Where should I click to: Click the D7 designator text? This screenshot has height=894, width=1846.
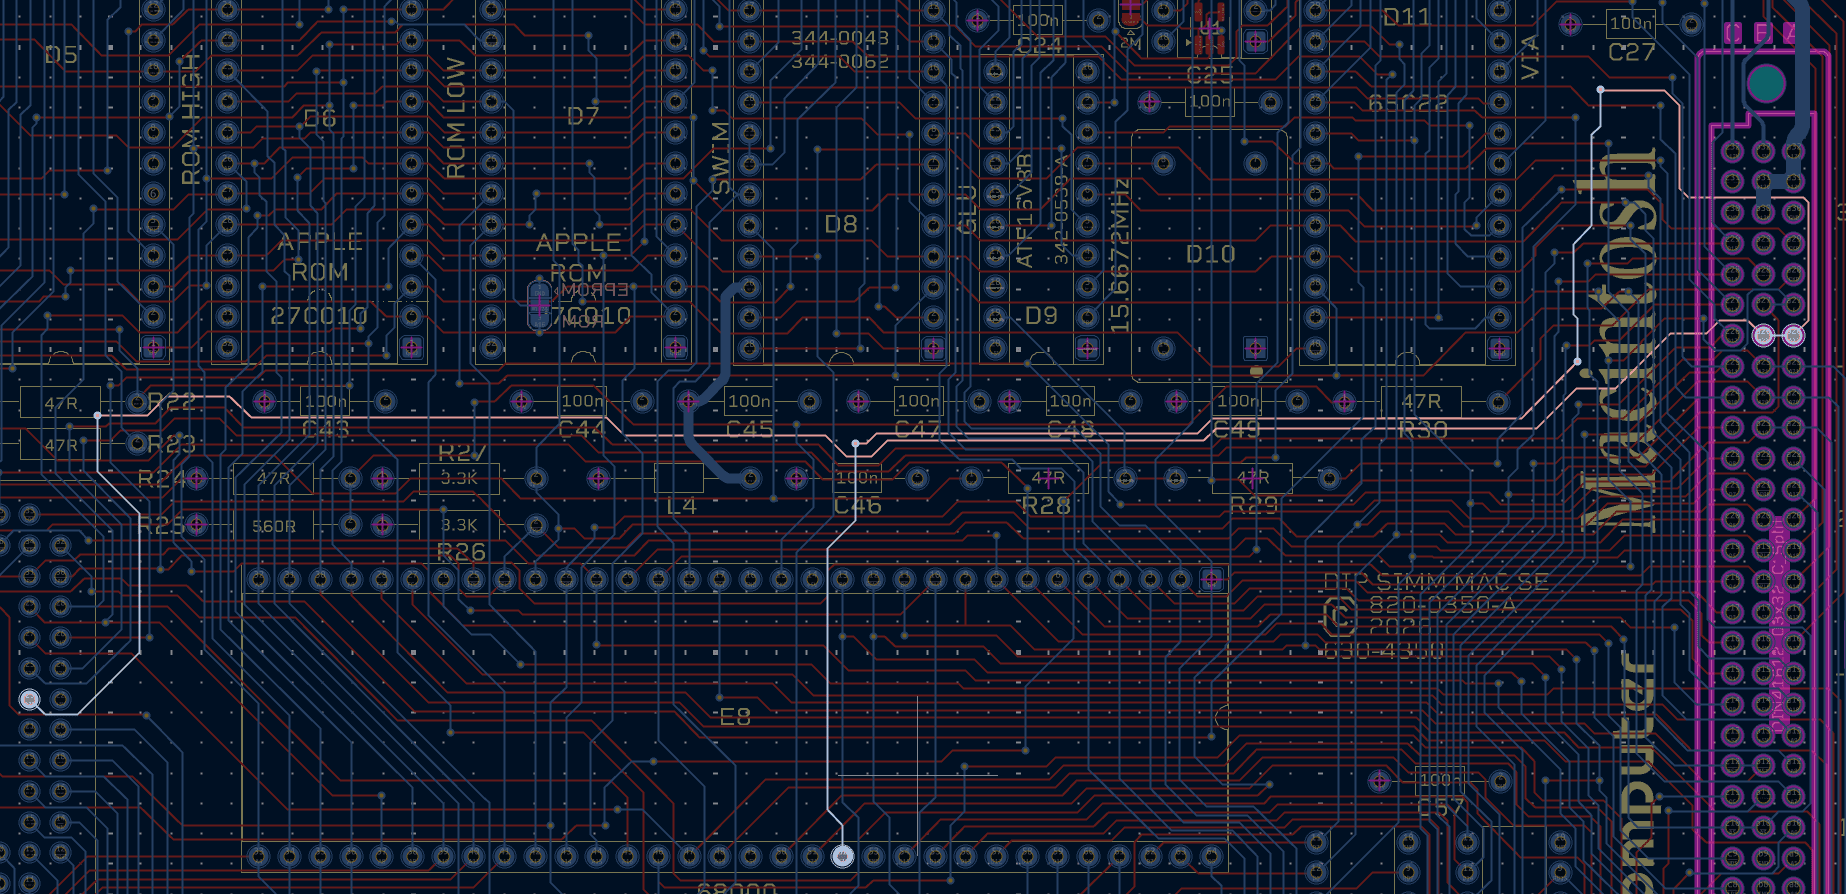(583, 117)
